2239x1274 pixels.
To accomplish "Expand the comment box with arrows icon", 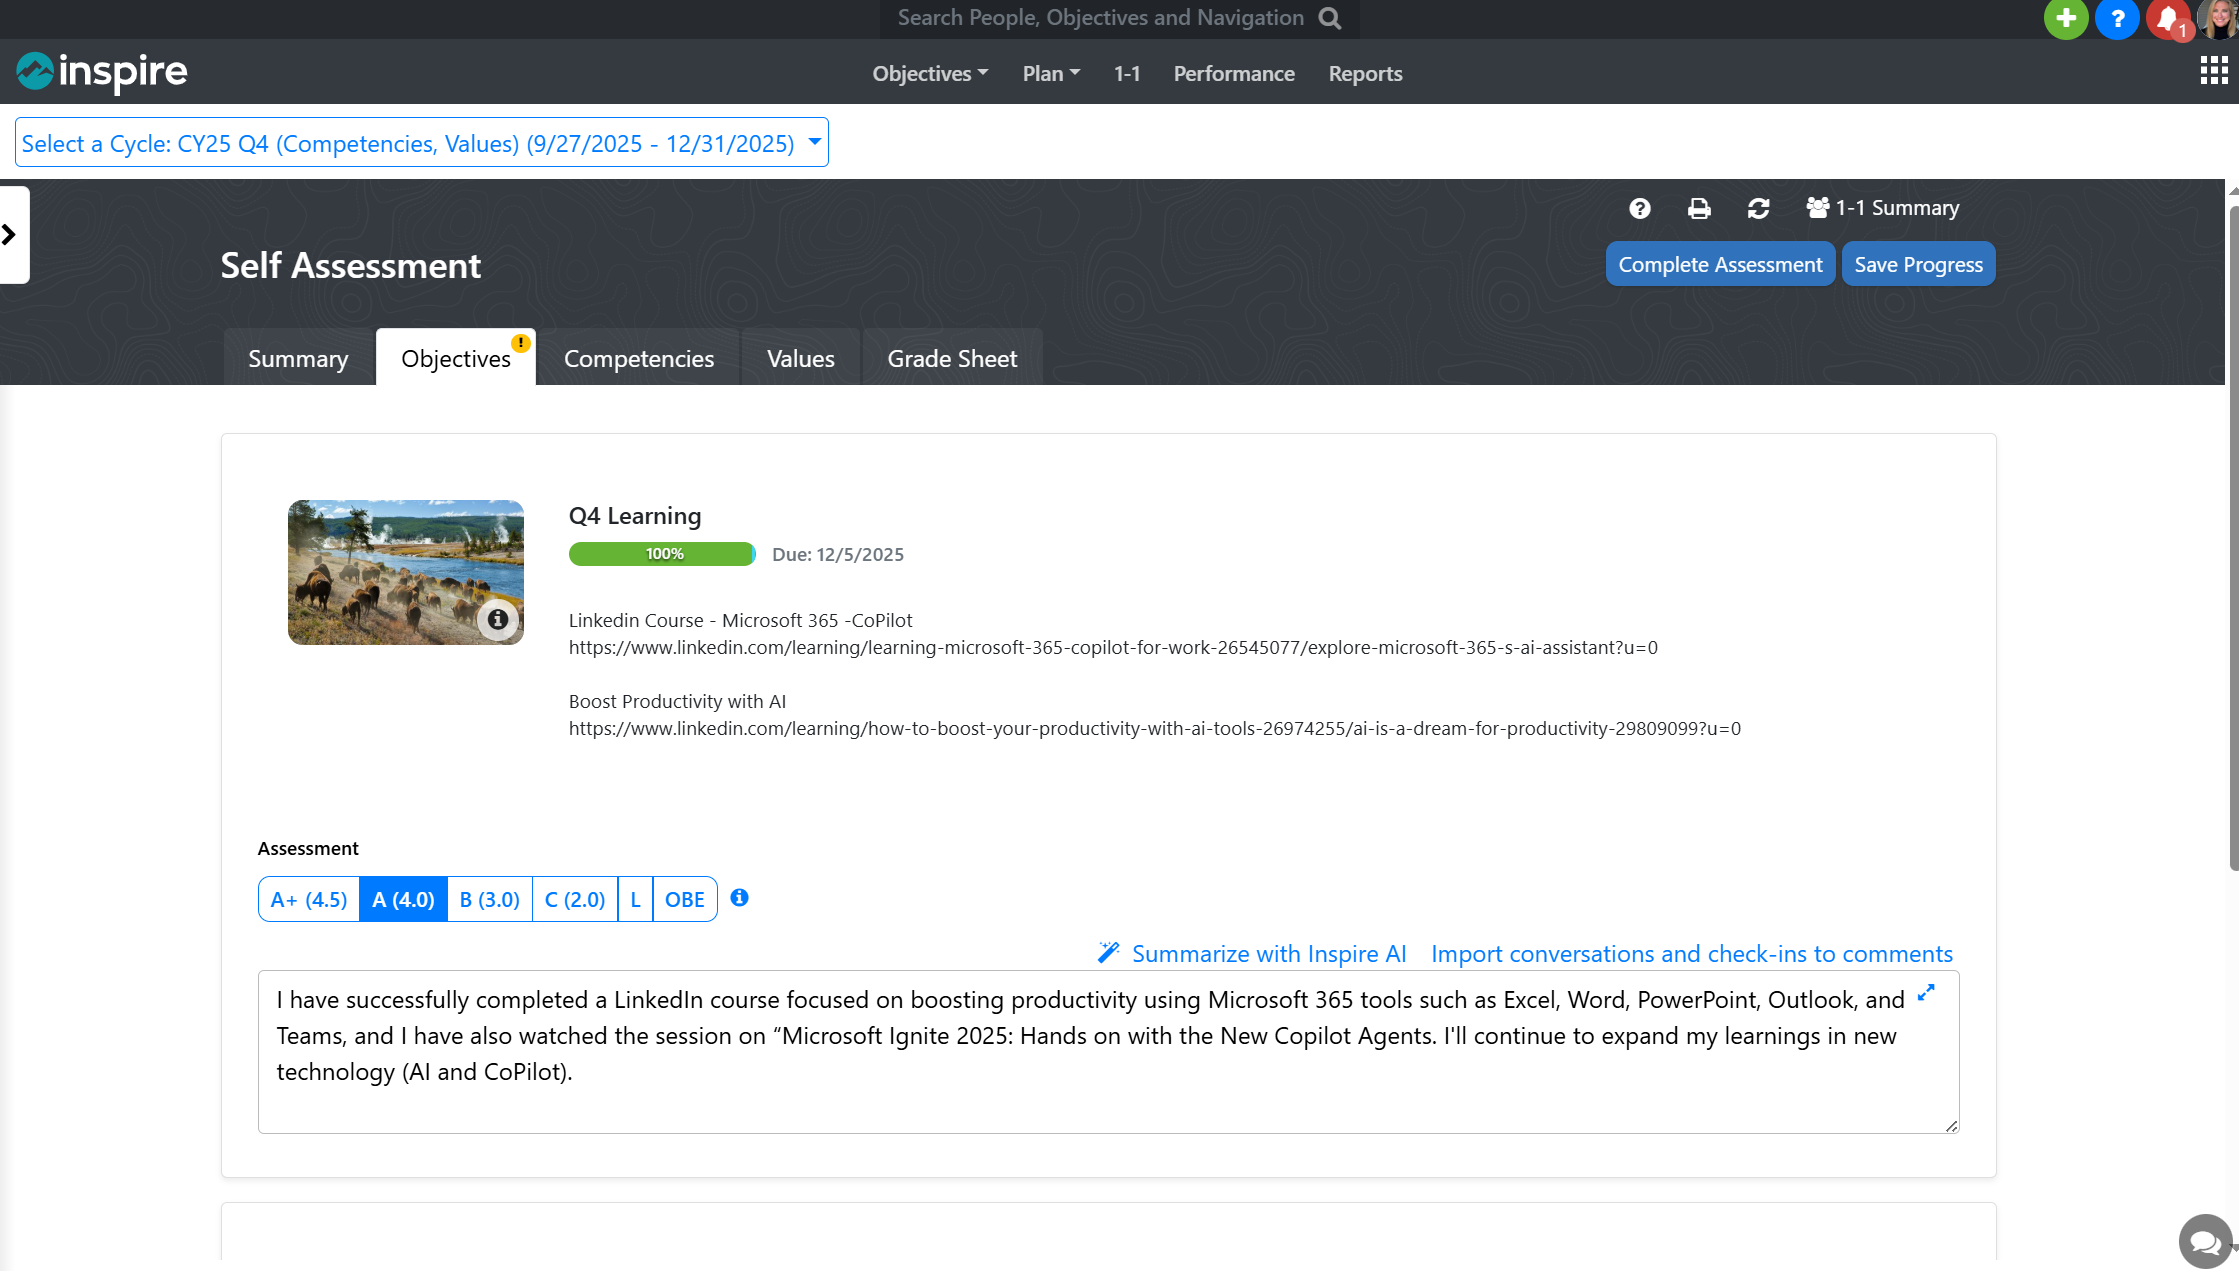I will (1926, 993).
